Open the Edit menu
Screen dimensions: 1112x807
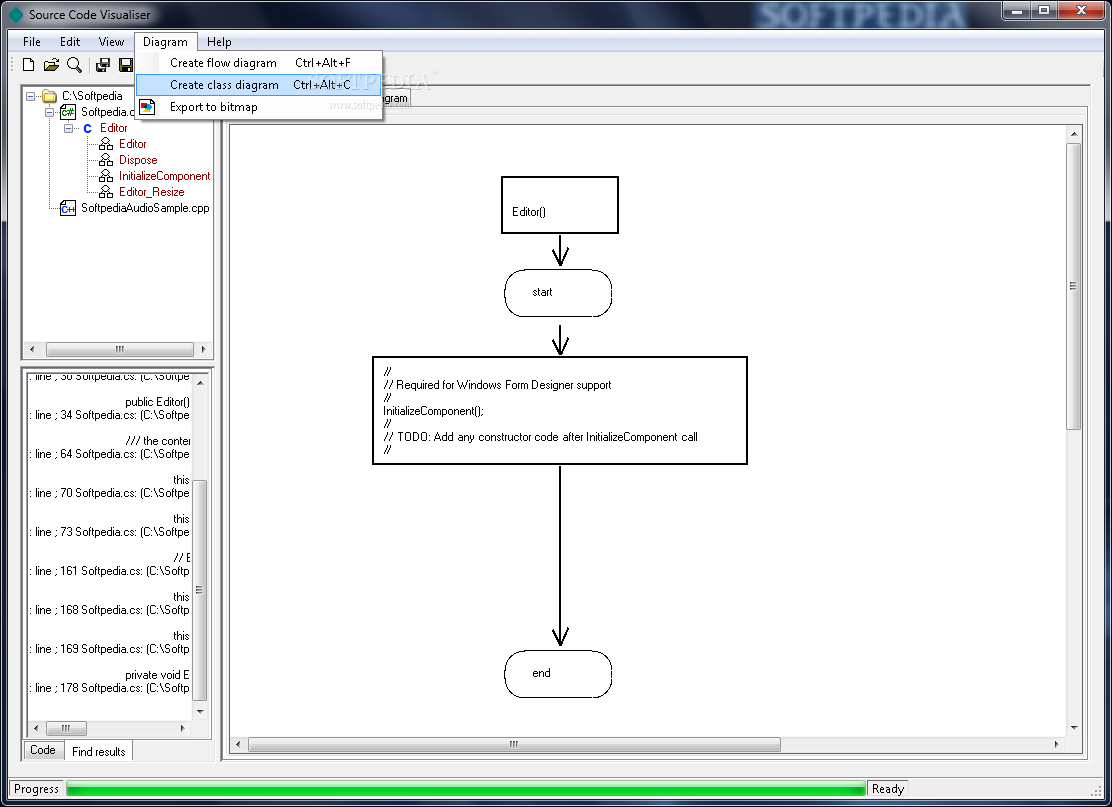pyautogui.click(x=70, y=42)
